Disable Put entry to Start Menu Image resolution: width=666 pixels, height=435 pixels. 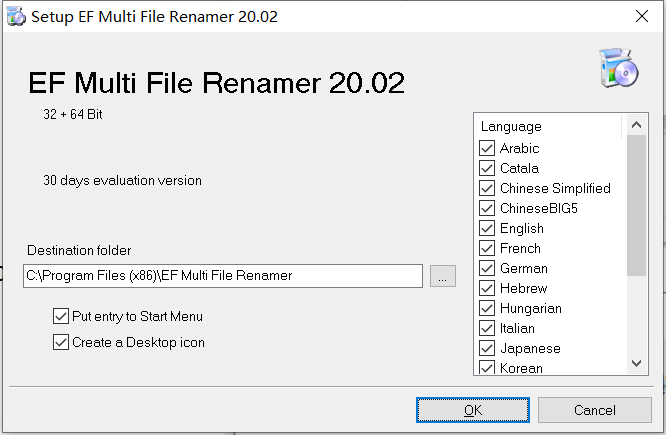61,316
